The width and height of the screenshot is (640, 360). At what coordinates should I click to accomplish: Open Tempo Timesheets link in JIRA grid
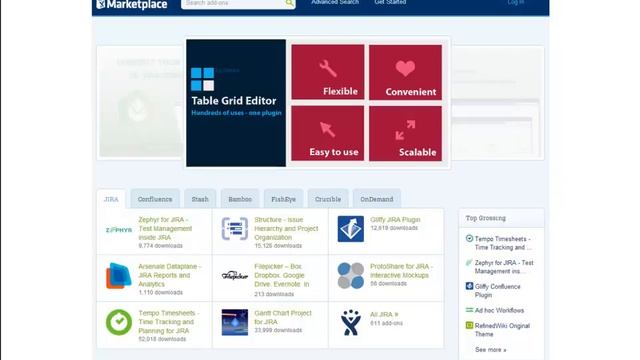click(x=169, y=322)
